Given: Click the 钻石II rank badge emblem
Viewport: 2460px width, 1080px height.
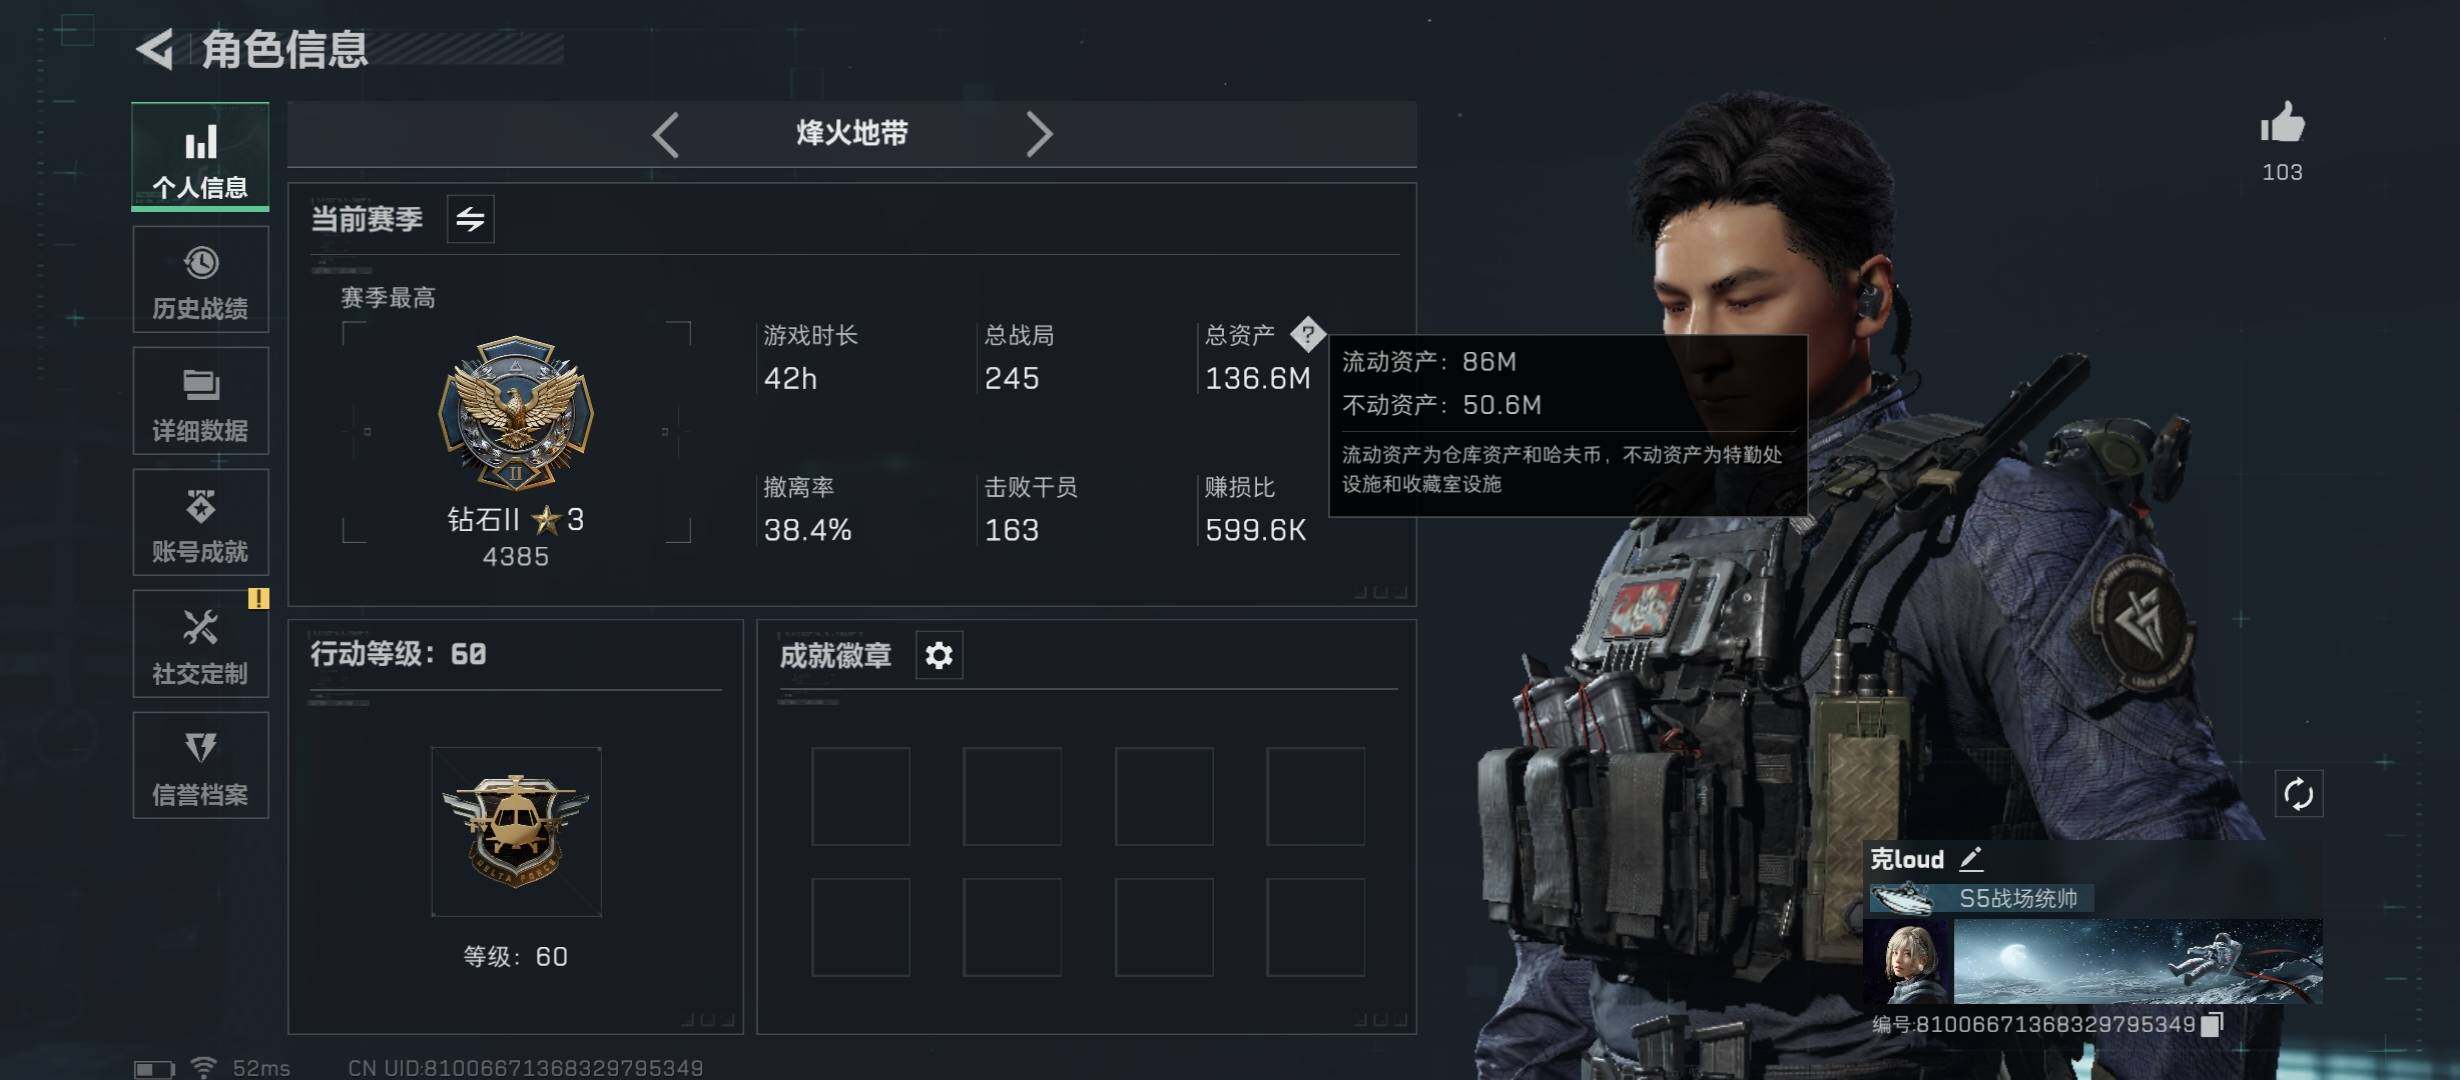Looking at the screenshot, I should [x=516, y=412].
